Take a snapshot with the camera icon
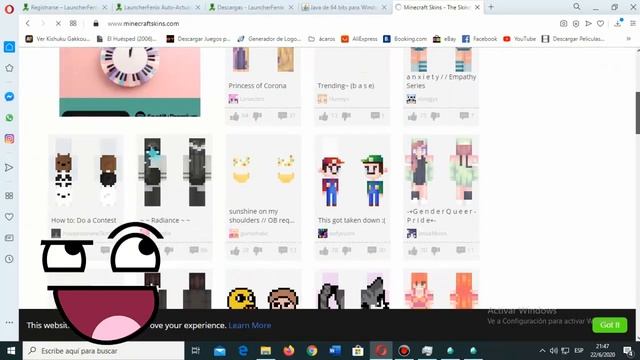The image size is (640, 360). tap(563, 24)
